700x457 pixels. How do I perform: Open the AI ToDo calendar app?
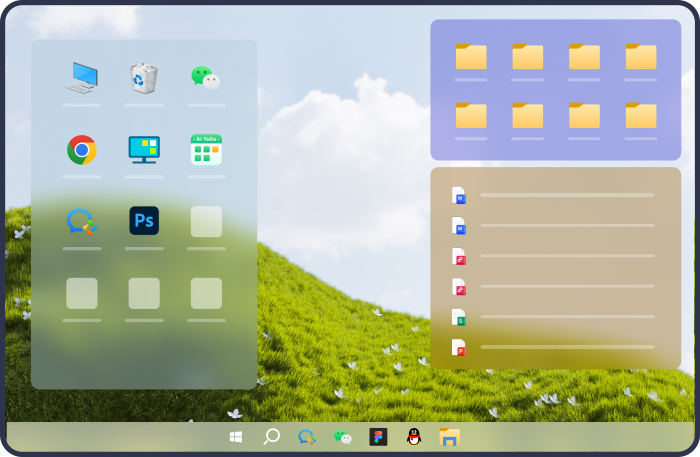pos(206,150)
